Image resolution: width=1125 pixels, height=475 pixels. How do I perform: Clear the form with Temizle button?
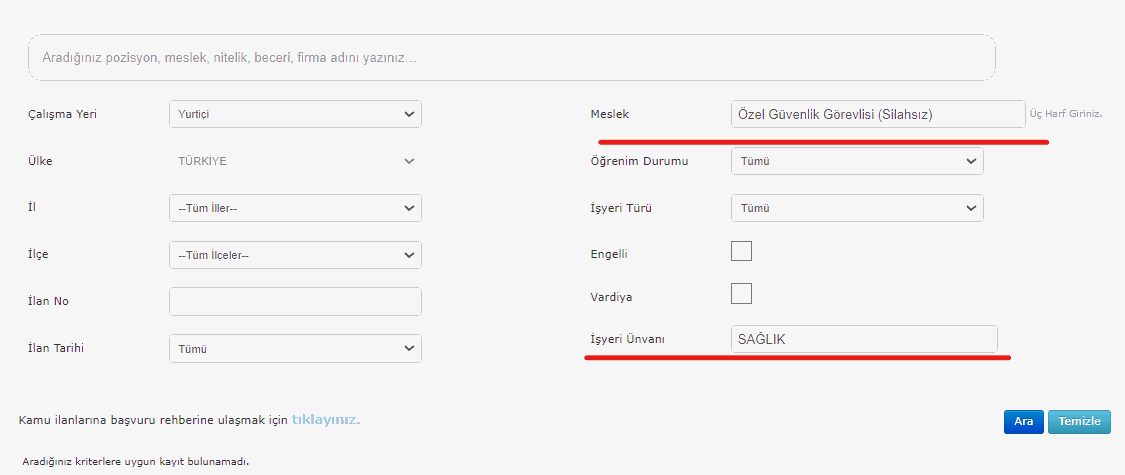point(1079,421)
